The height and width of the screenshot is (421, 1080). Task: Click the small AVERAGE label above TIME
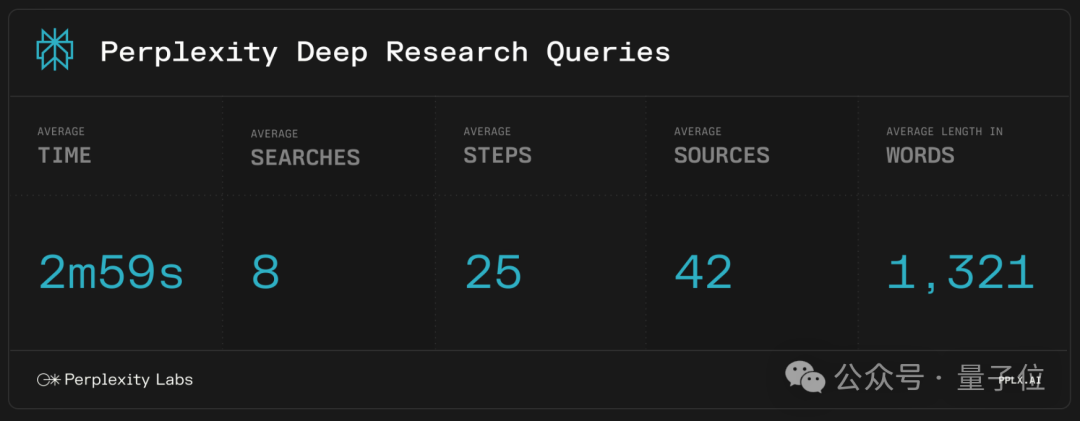[61, 132]
